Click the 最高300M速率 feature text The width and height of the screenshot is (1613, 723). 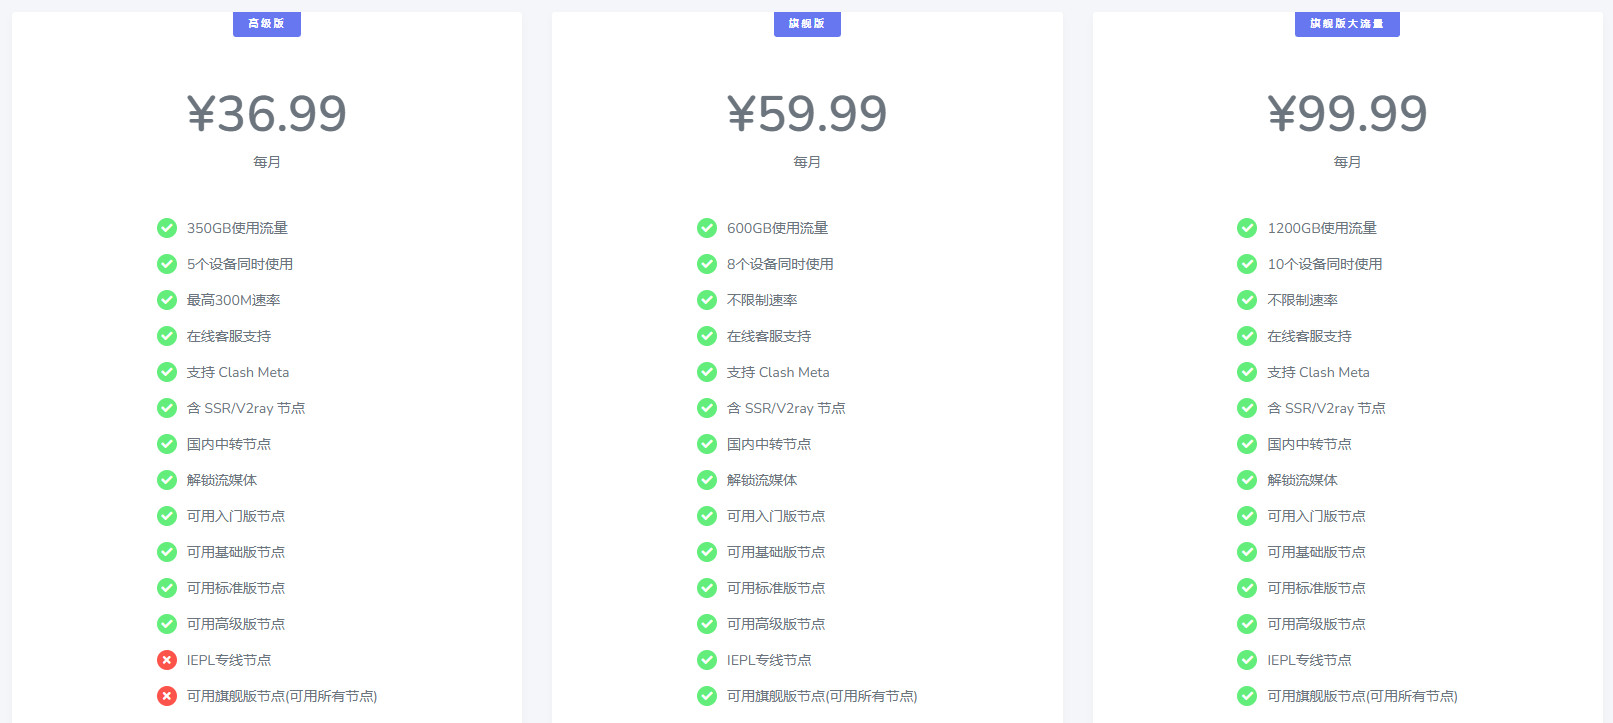pyautogui.click(x=233, y=300)
